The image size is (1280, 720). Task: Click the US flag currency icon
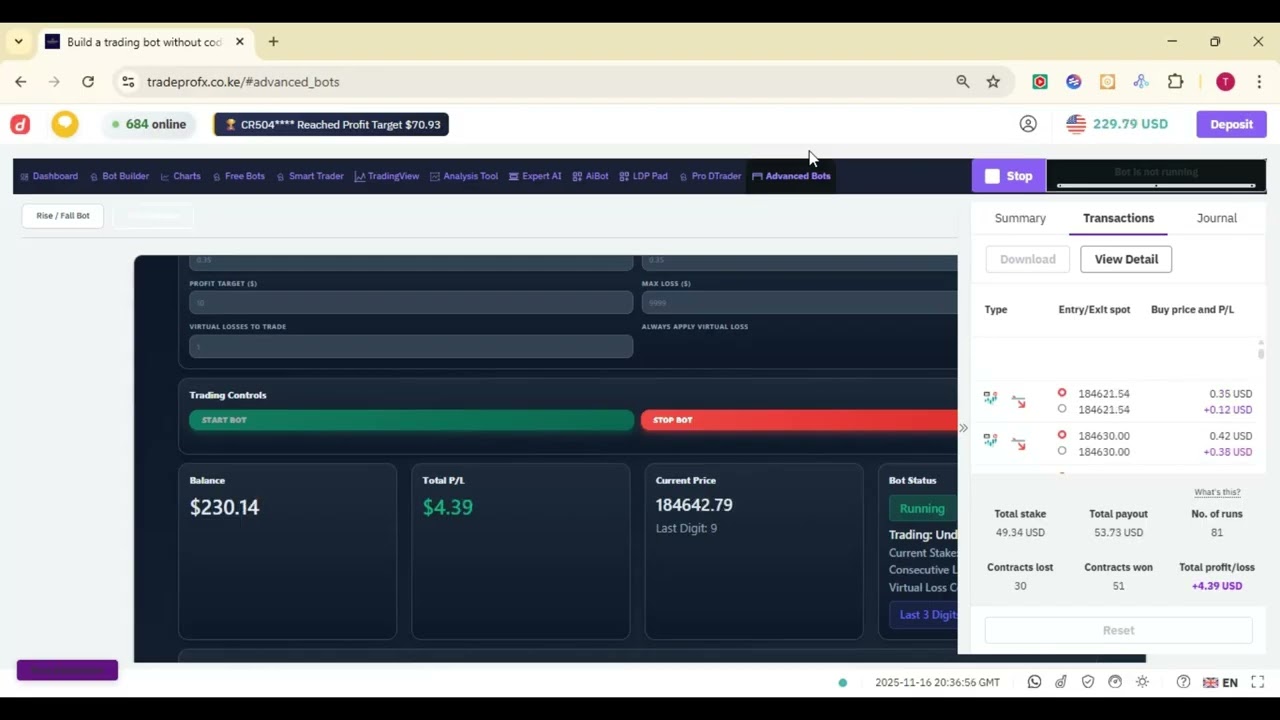pos(1076,124)
